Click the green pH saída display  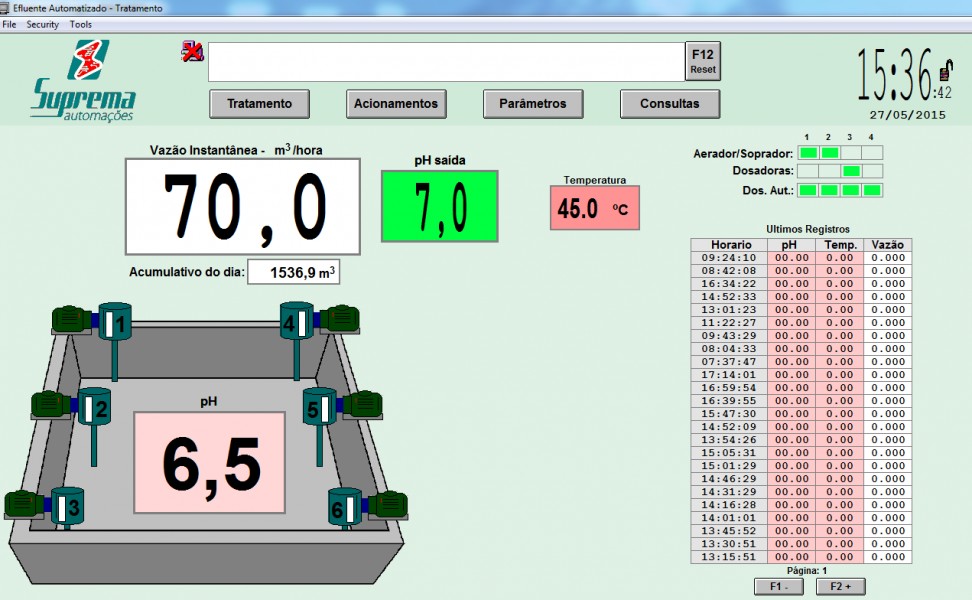(x=439, y=206)
